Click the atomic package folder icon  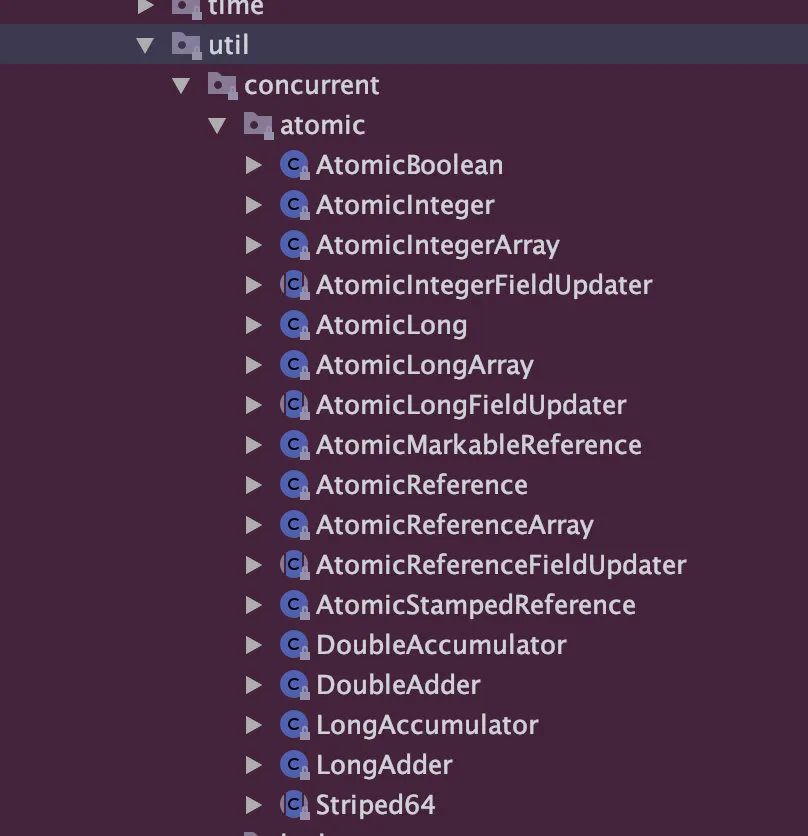coord(258,125)
